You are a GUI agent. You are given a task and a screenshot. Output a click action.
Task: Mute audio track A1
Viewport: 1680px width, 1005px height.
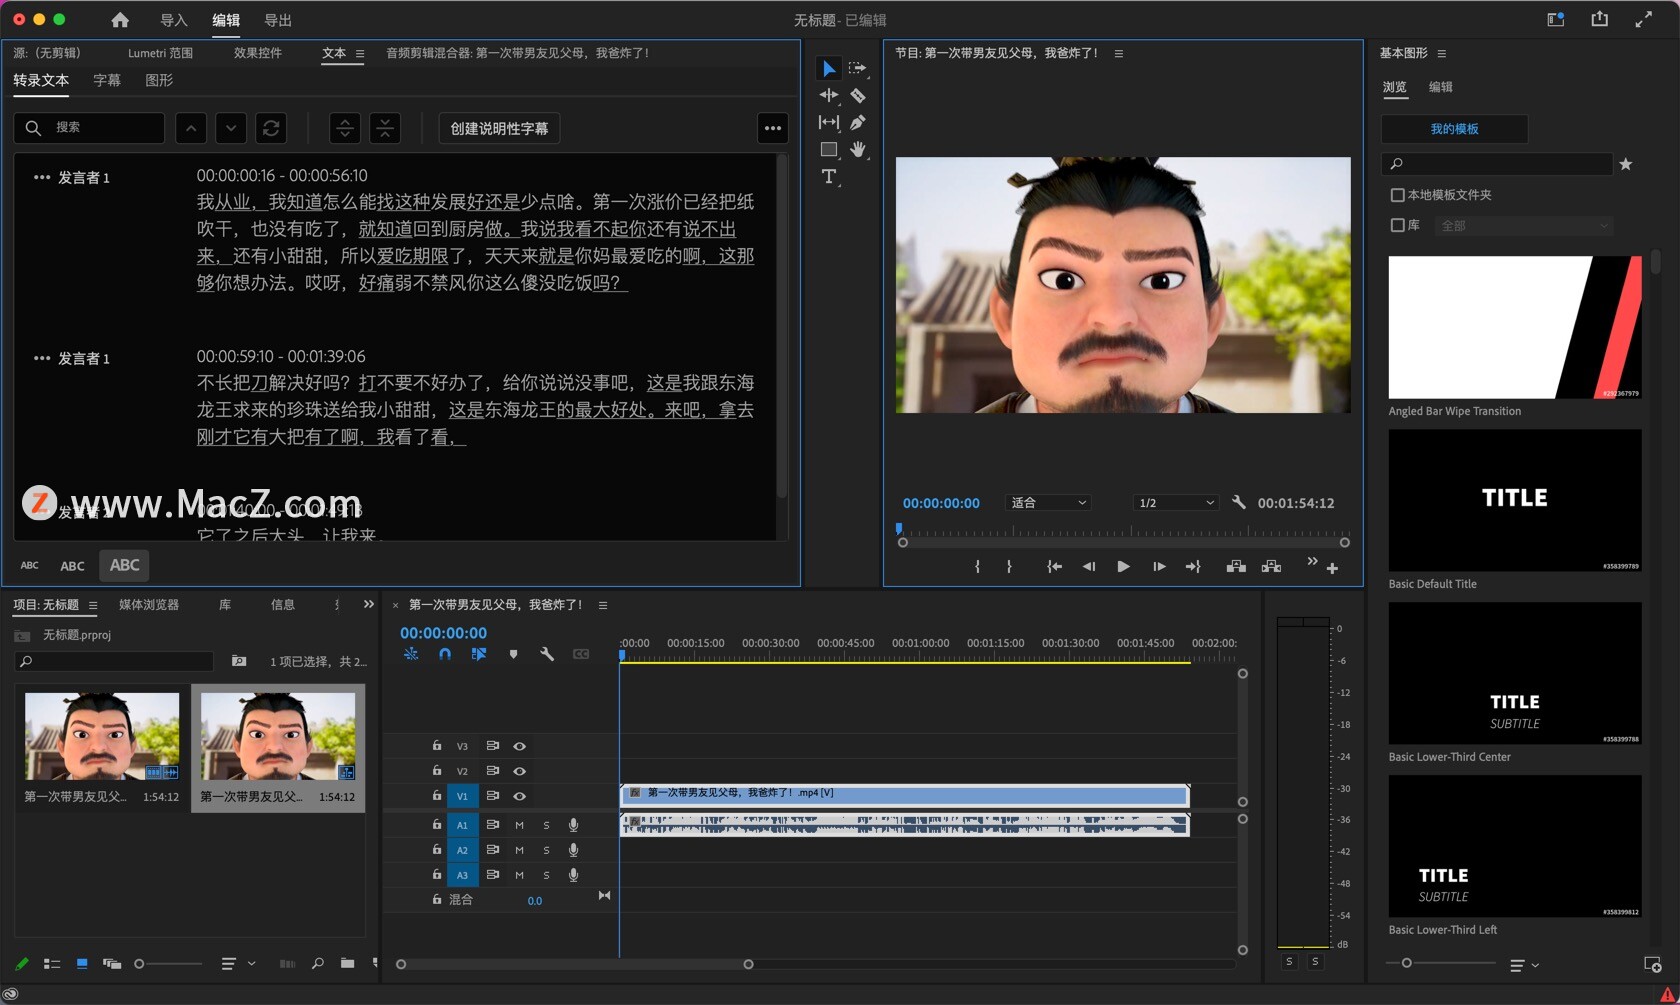tap(519, 825)
